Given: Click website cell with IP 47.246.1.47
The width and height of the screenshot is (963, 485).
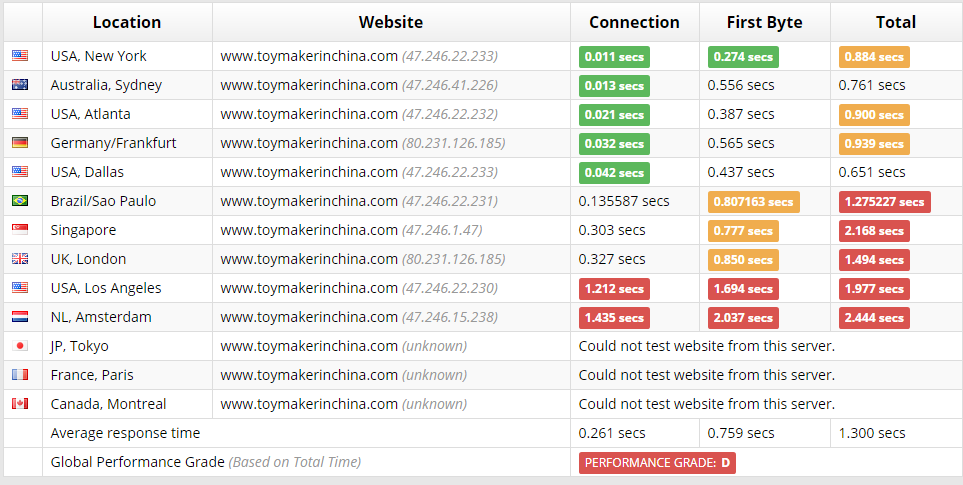Looking at the screenshot, I should (391, 230).
